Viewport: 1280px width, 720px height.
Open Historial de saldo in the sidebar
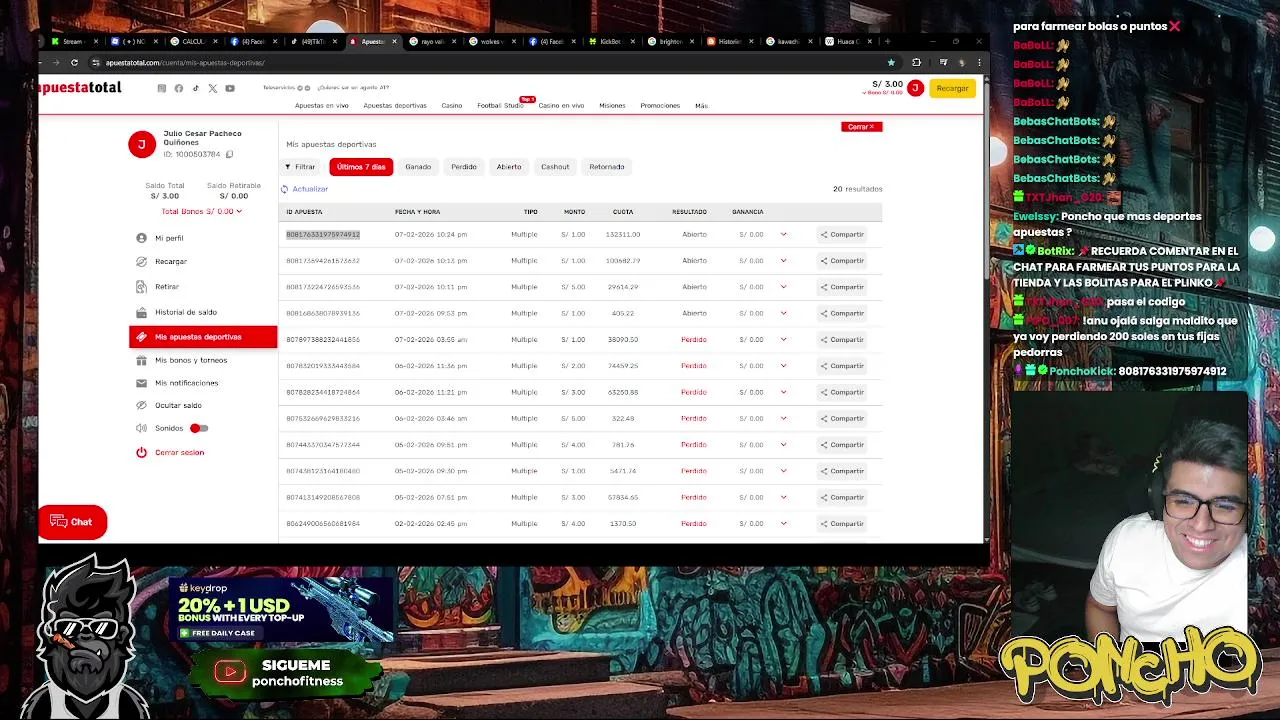(177, 312)
